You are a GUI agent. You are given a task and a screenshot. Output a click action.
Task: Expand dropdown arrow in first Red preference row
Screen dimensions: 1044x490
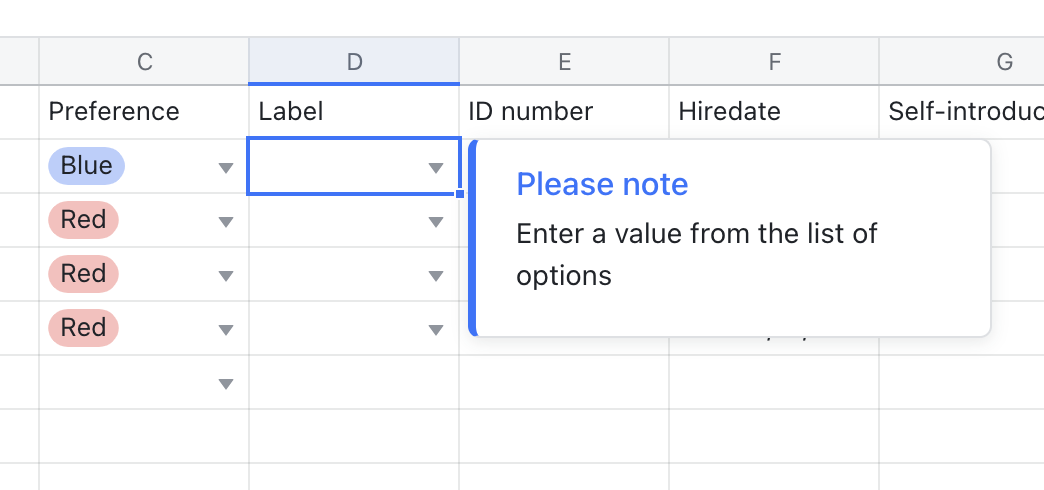(x=226, y=221)
